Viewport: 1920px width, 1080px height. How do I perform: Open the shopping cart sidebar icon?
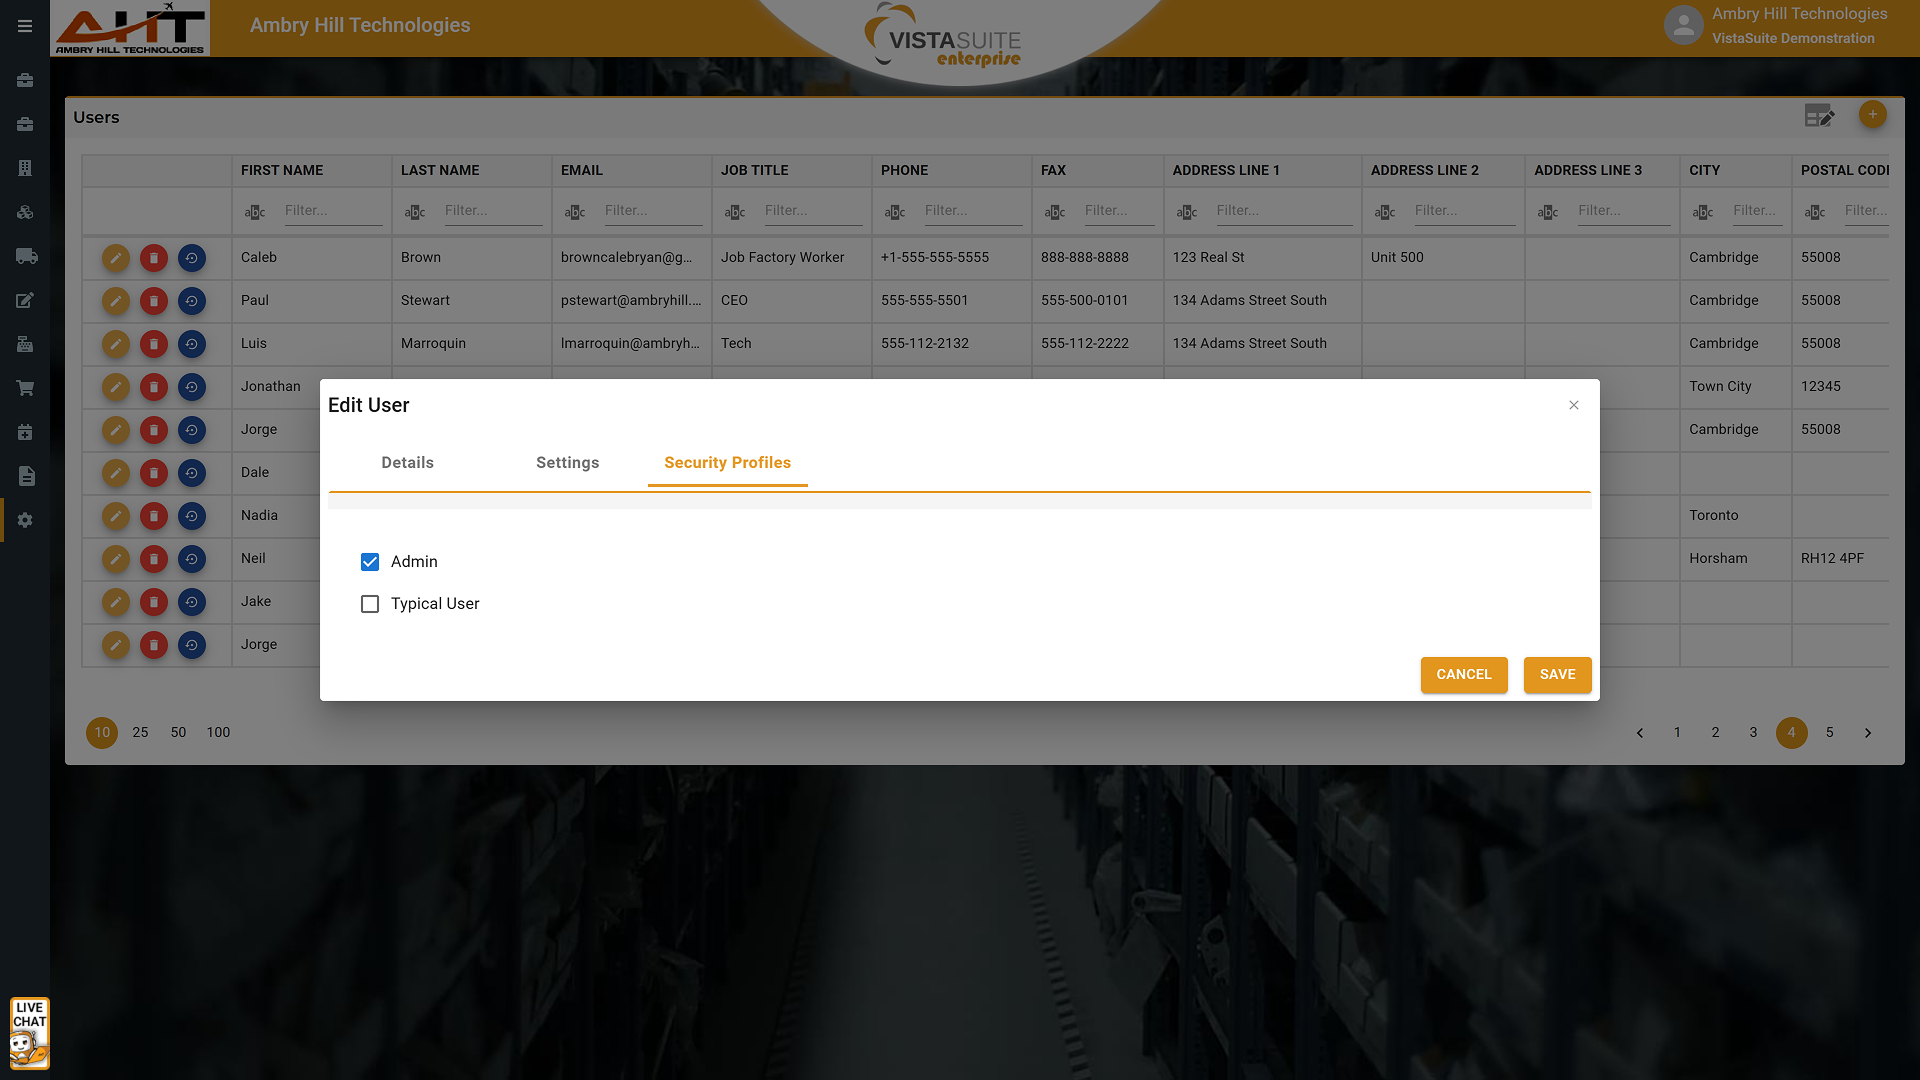pyautogui.click(x=26, y=388)
